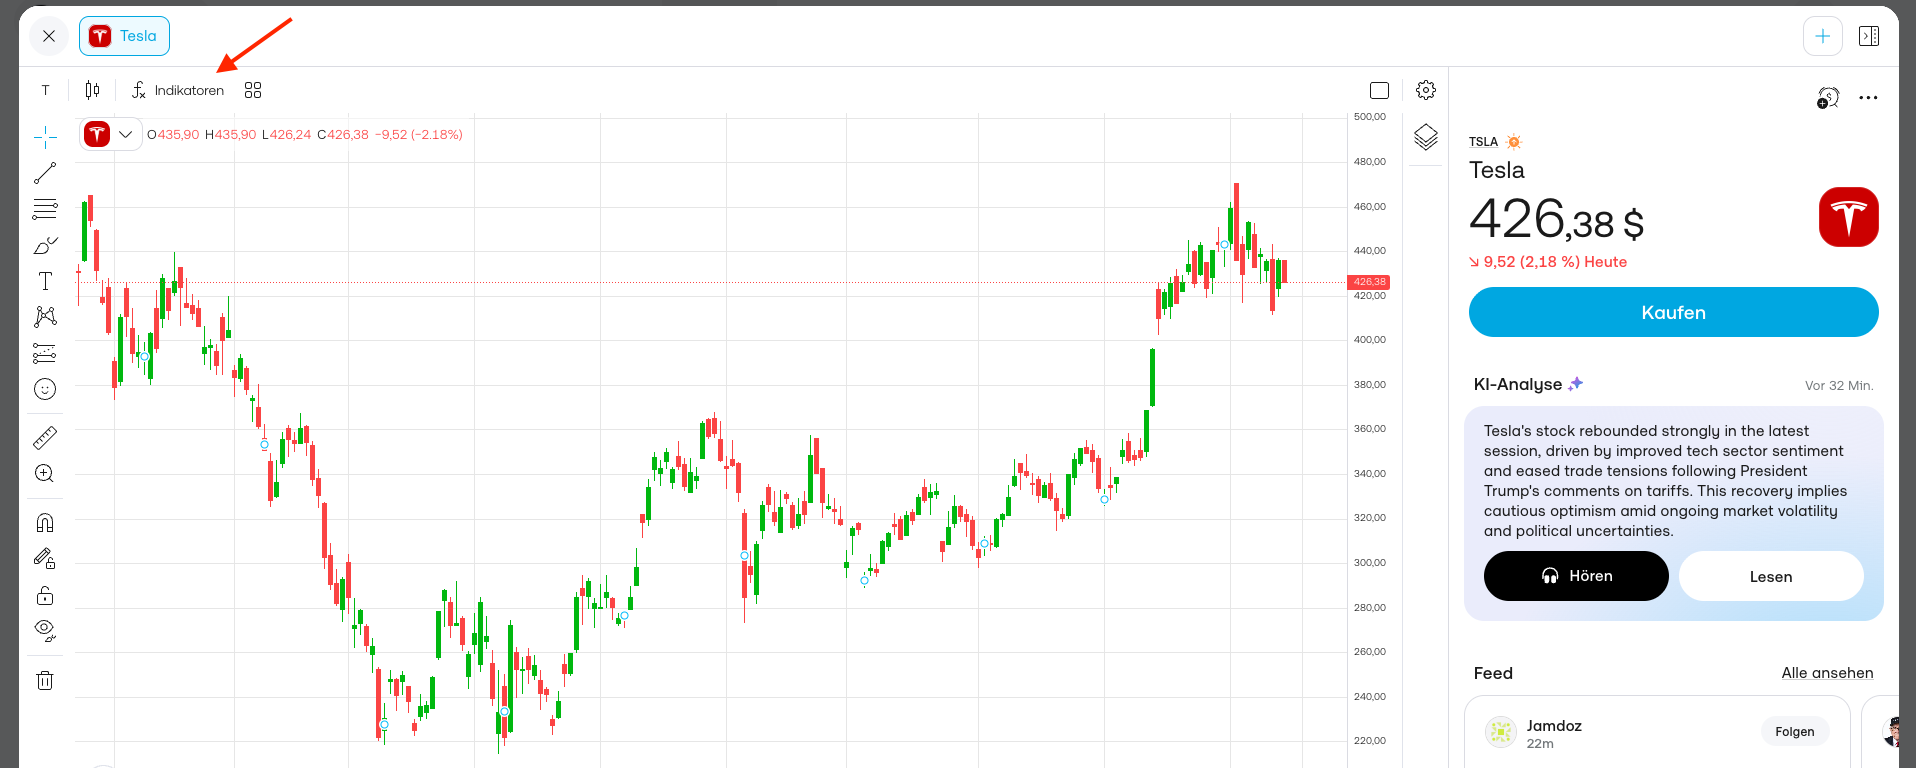Open the candlestick chart type selector
Image resolution: width=1916 pixels, height=768 pixels.
pyautogui.click(x=92, y=90)
